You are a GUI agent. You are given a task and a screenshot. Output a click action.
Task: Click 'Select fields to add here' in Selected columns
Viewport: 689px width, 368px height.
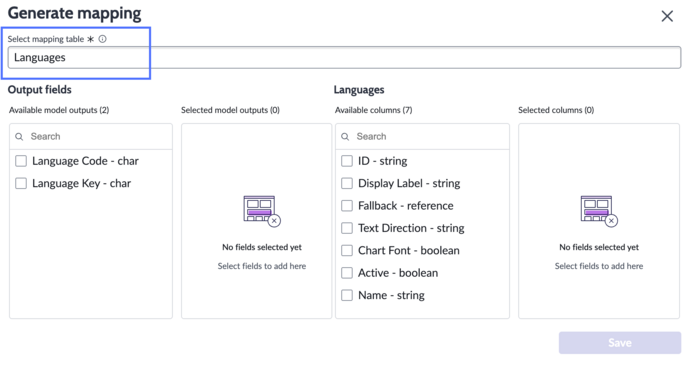point(599,266)
